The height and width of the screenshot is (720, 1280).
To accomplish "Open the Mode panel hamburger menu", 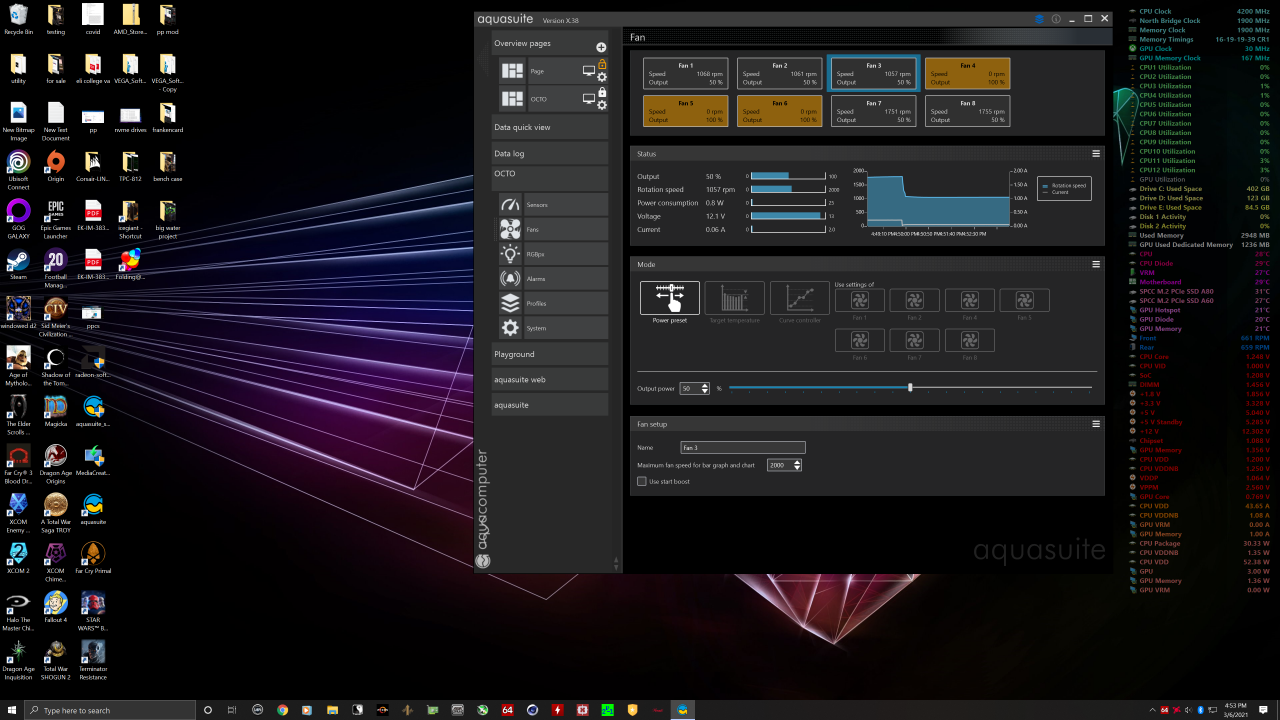I will 1096,264.
